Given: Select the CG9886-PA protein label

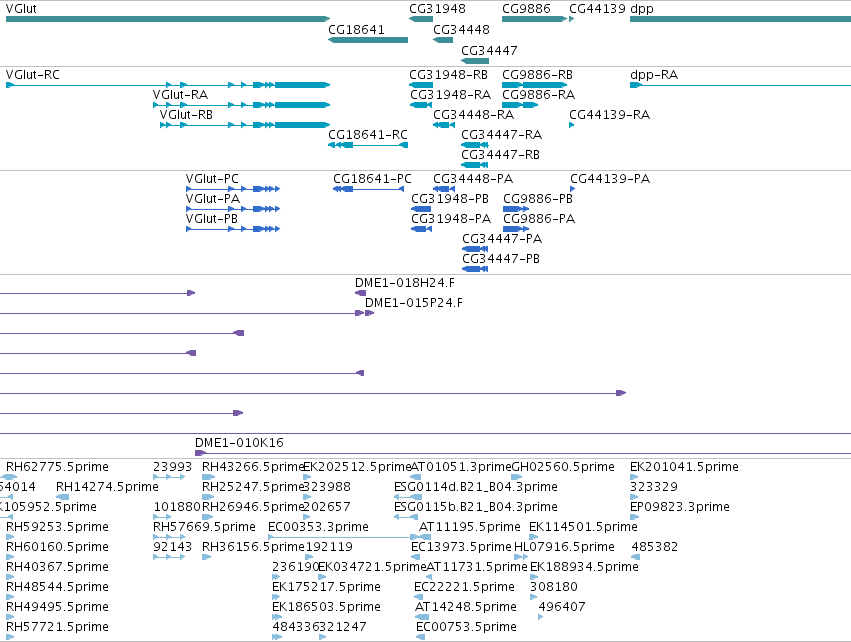Looking at the screenshot, I should pyautogui.click(x=539, y=219).
